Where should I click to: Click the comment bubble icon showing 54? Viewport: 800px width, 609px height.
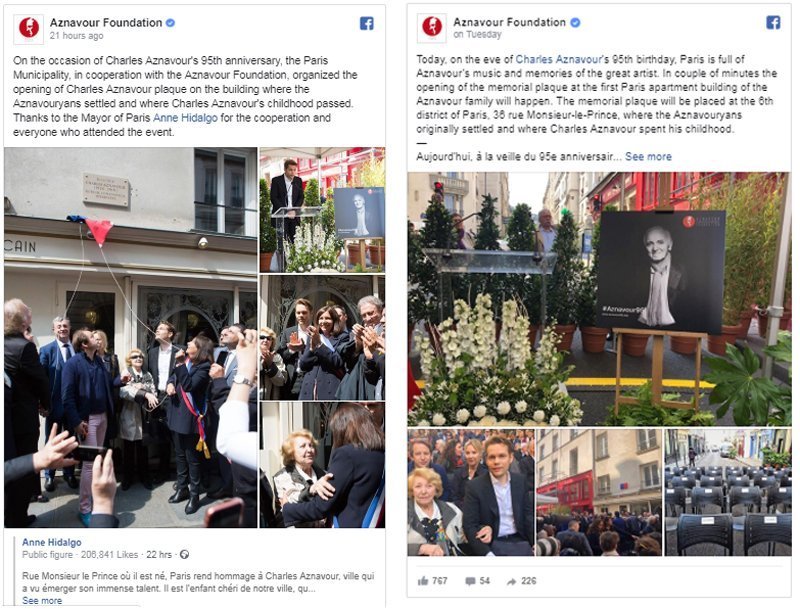(470, 581)
